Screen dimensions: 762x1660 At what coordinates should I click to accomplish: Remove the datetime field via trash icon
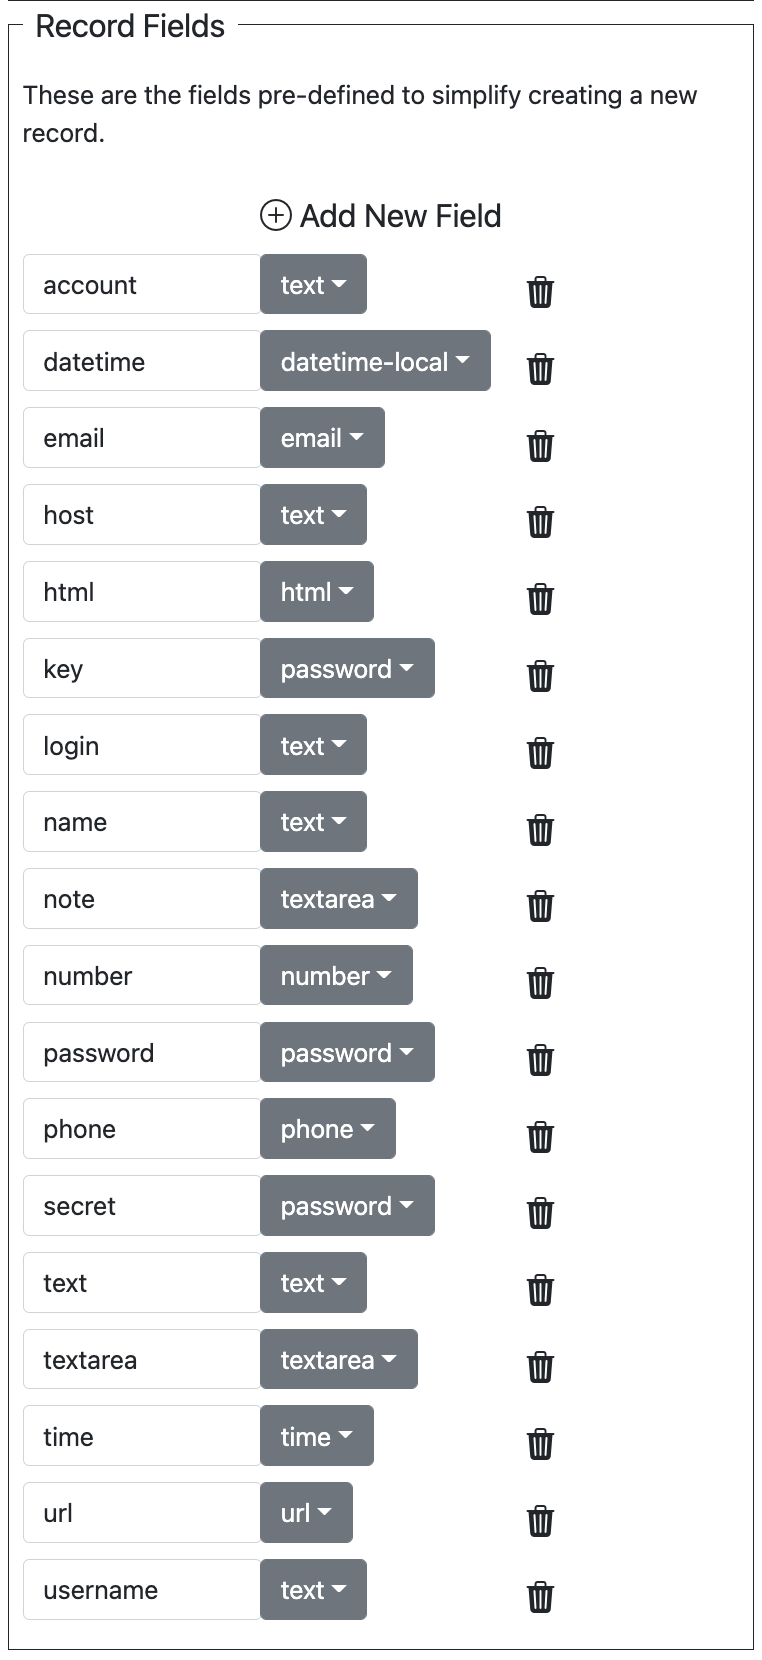[x=540, y=369]
